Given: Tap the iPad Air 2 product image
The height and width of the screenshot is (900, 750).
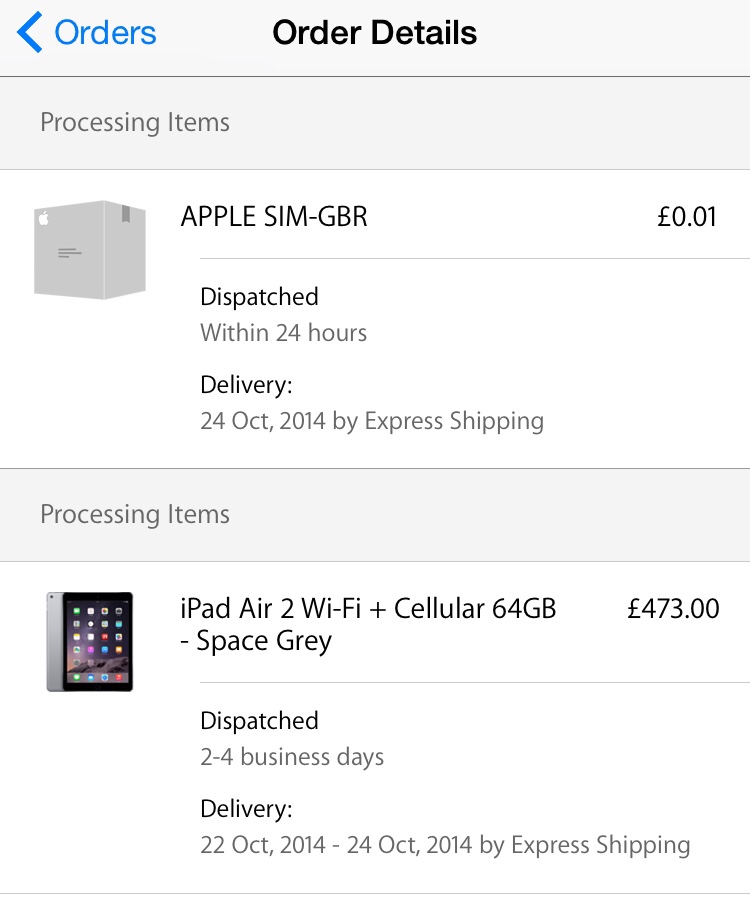Looking at the screenshot, I should [x=89, y=641].
